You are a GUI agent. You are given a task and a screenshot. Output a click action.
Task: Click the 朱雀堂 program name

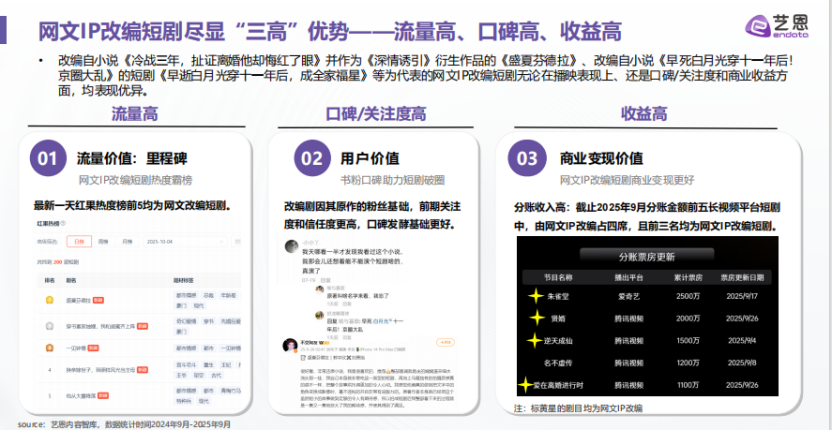tap(558, 296)
